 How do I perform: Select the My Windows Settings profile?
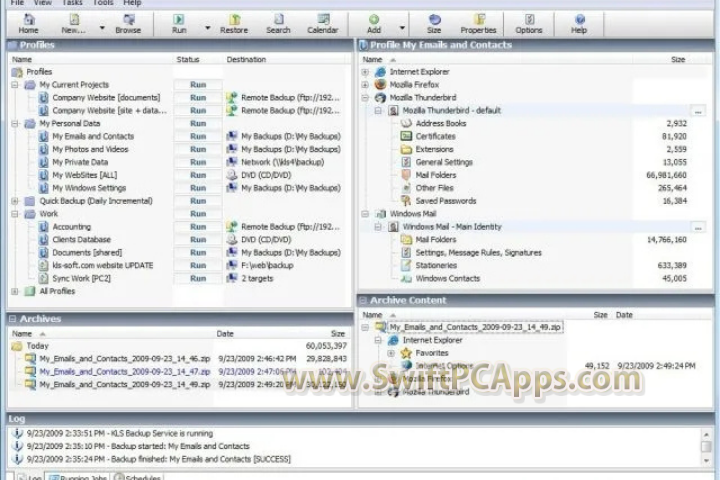point(89,188)
